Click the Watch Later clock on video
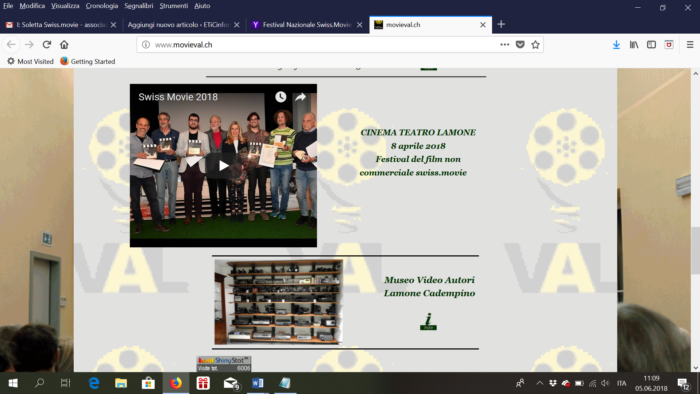Viewport: 700px width, 394px height. pyautogui.click(x=280, y=97)
